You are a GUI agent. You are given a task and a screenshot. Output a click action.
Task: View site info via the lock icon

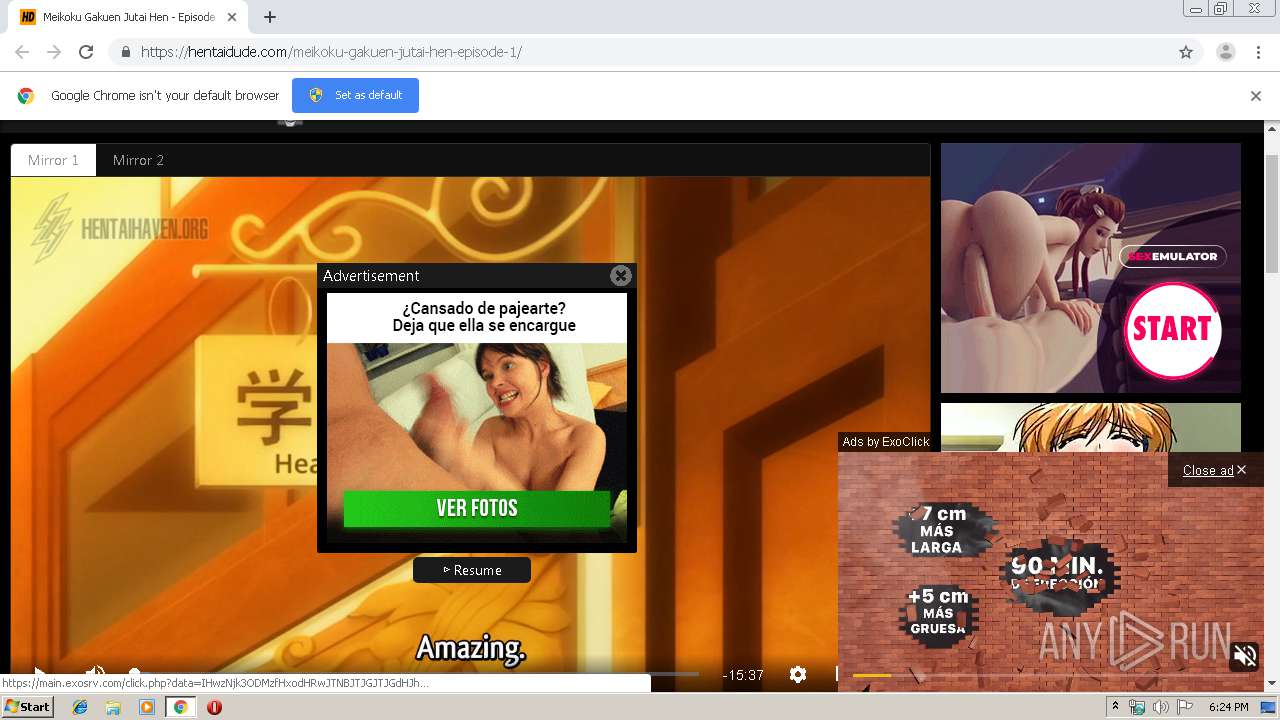pos(126,52)
